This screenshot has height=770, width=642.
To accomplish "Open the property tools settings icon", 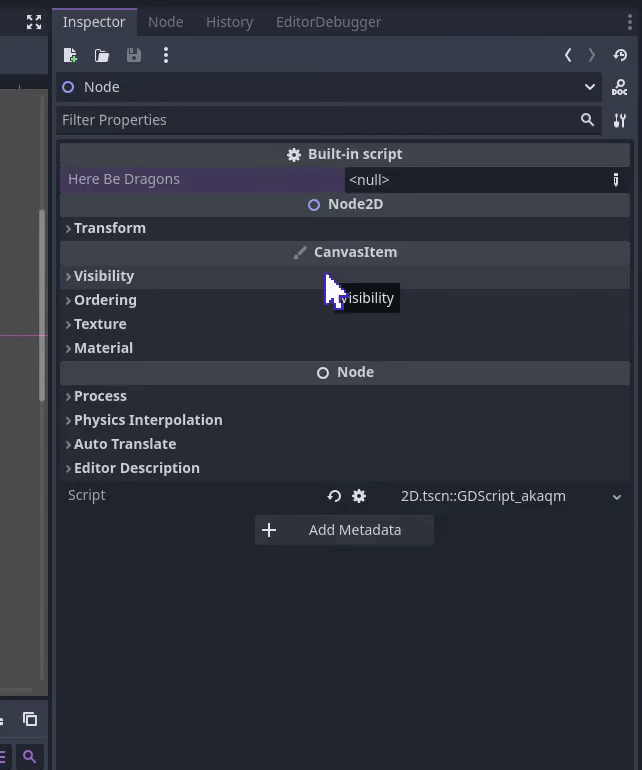I will coord(620,120).
